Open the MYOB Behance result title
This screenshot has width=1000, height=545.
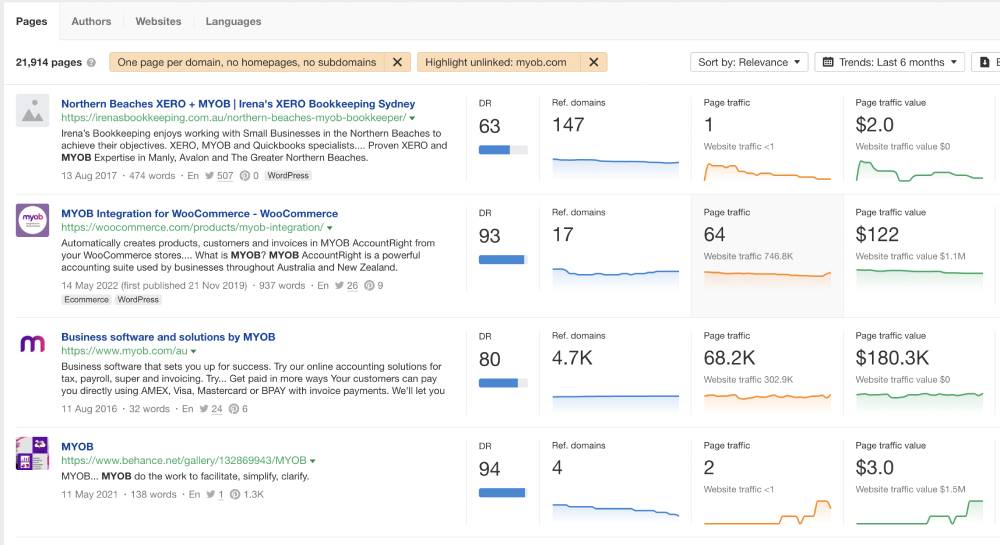[77, 446]
